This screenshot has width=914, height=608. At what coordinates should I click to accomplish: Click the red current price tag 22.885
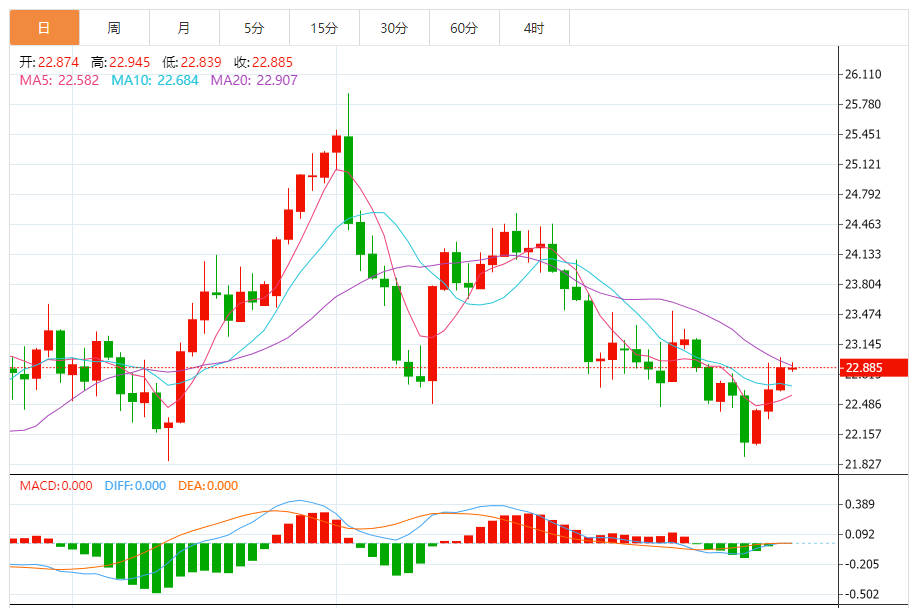(x=873, y=368)
